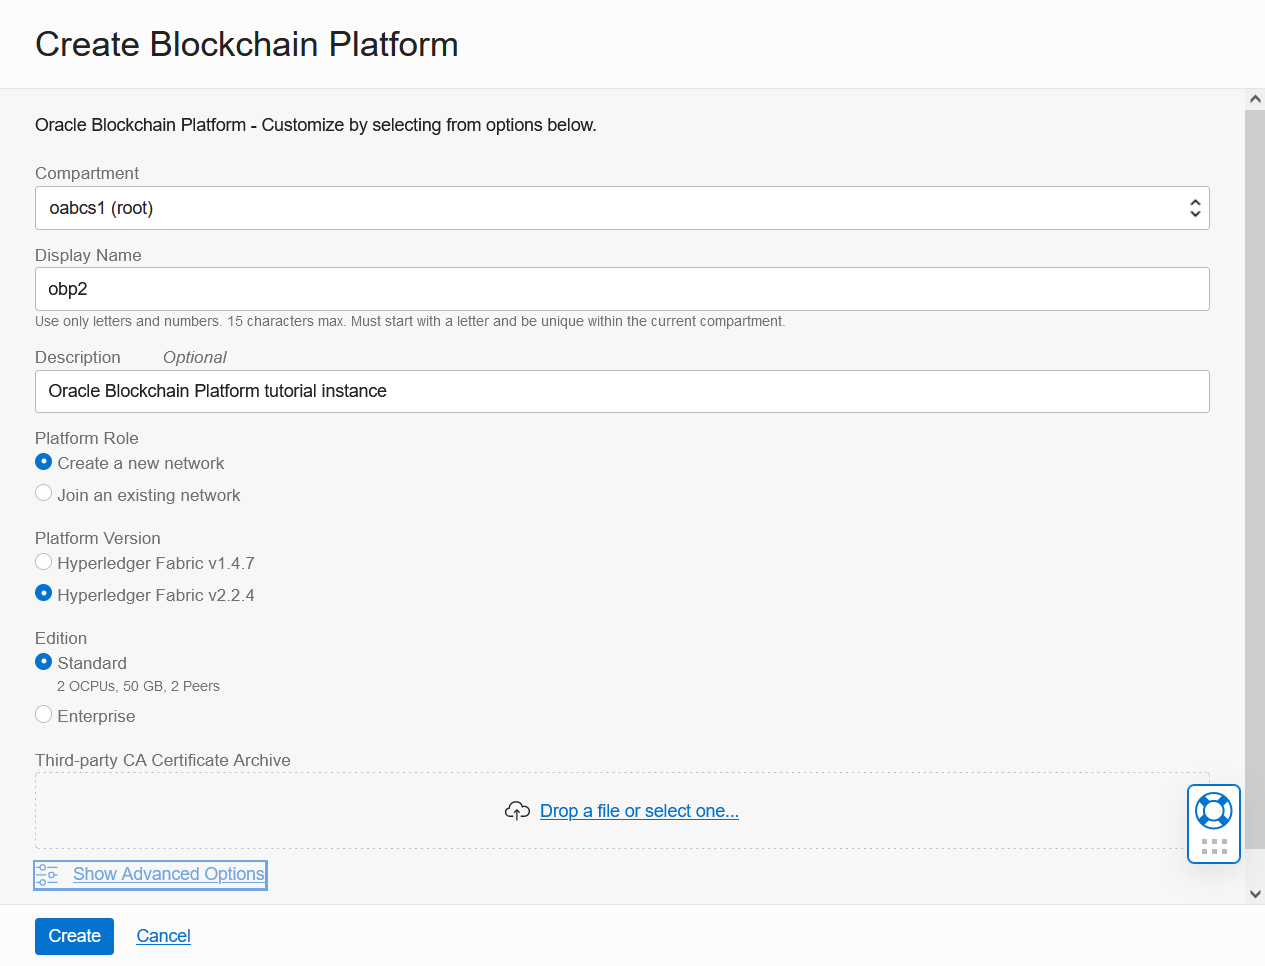Click the Cancel link
The width and height of the screenshot is (1265, 966).
(x=163, y=936)
